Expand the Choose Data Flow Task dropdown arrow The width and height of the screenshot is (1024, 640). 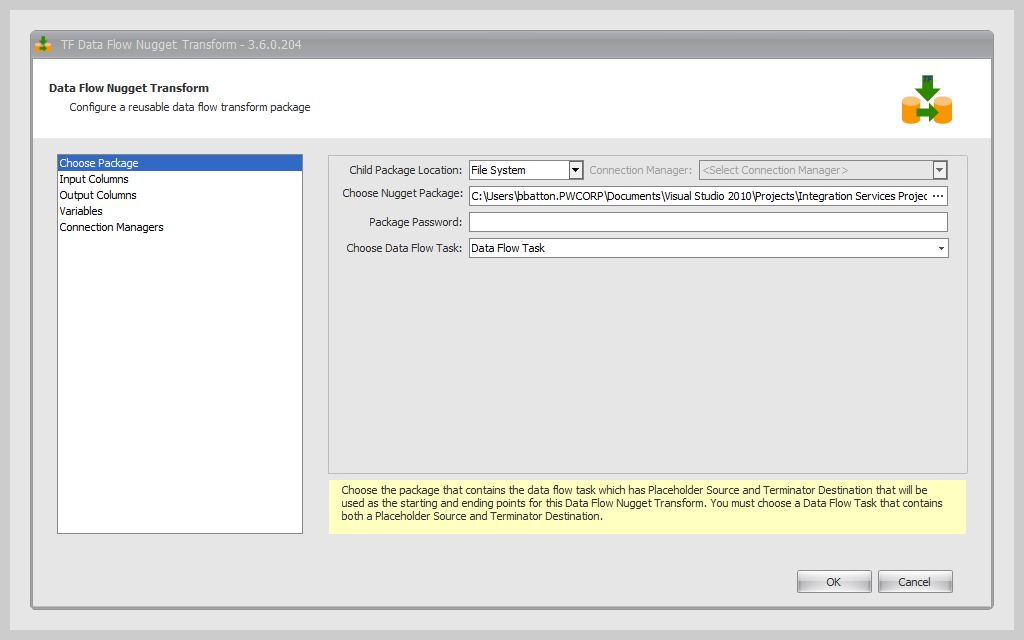(x=940, y=248)
